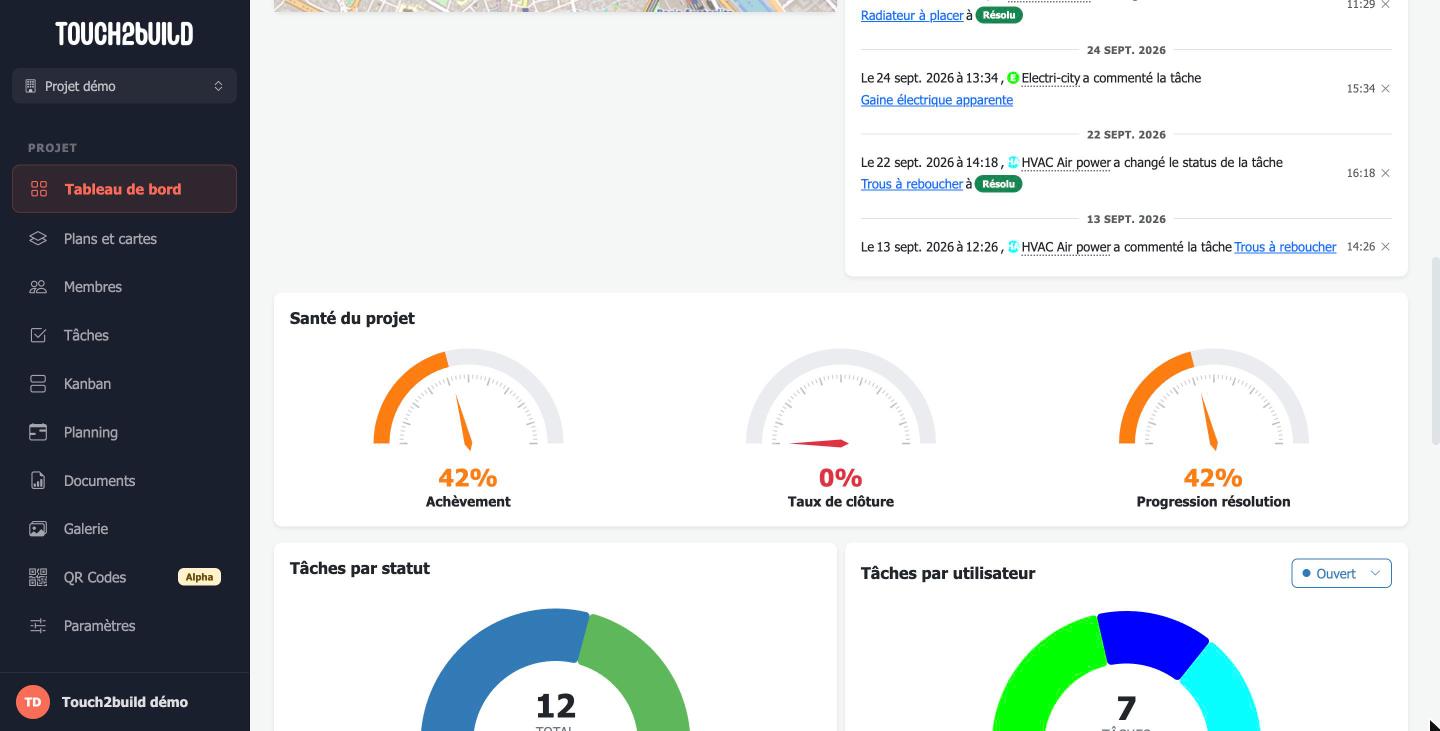Open Trous à reboucher in the 22 sept. entry

click(912, 184)
